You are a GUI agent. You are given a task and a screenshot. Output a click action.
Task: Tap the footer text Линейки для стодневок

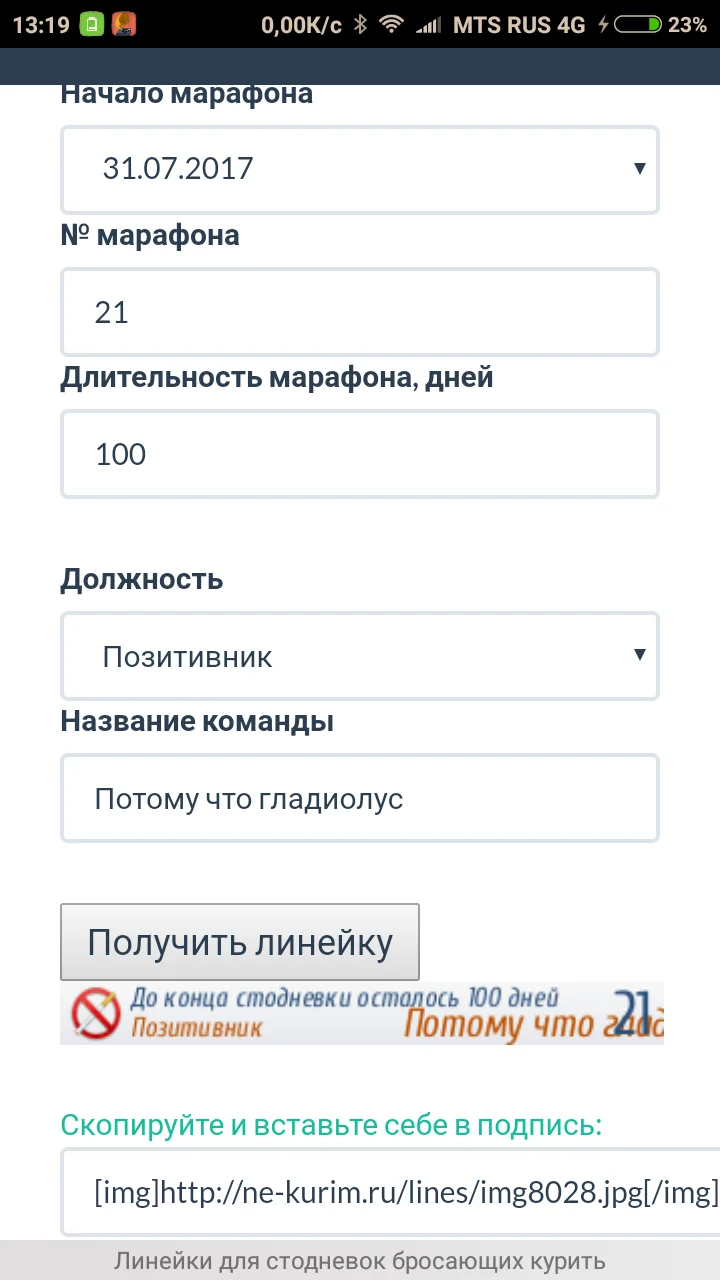click(360, 1261)
